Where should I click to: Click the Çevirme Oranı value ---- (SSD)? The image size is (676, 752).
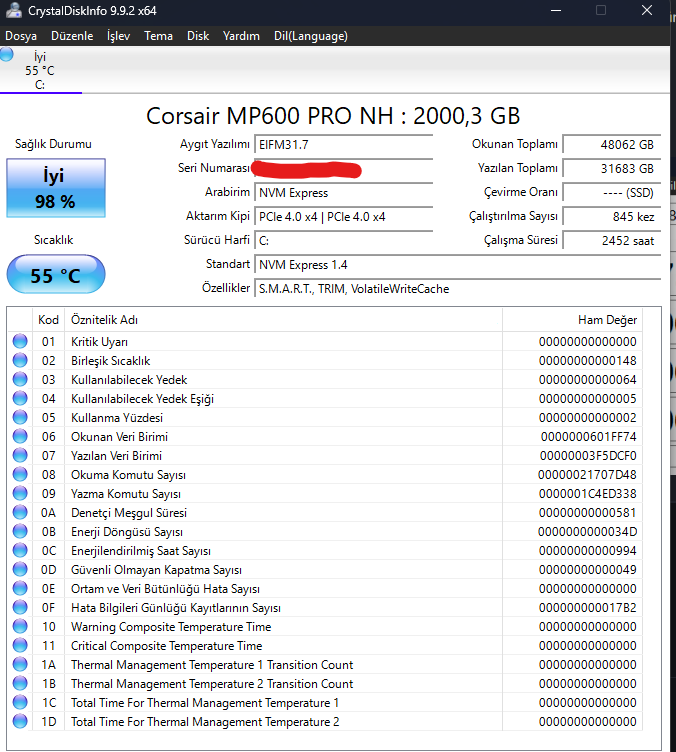click(612, 193)
